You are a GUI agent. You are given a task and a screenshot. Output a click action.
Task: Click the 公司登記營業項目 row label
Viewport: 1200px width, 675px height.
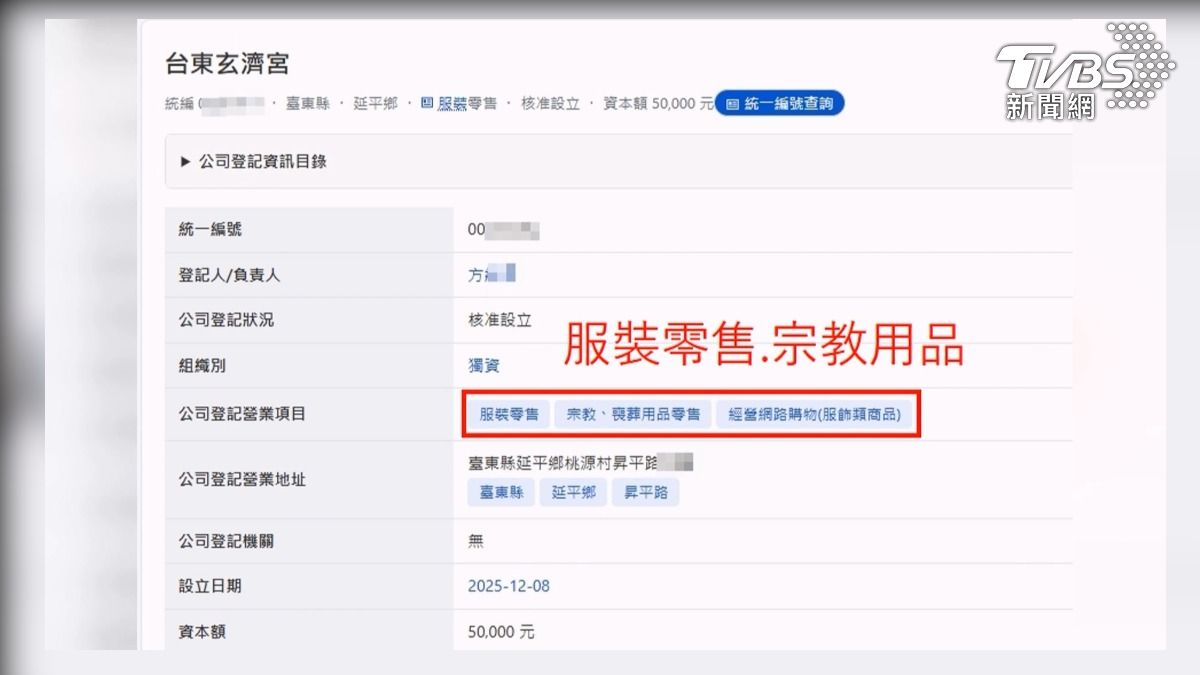(242, 414)
